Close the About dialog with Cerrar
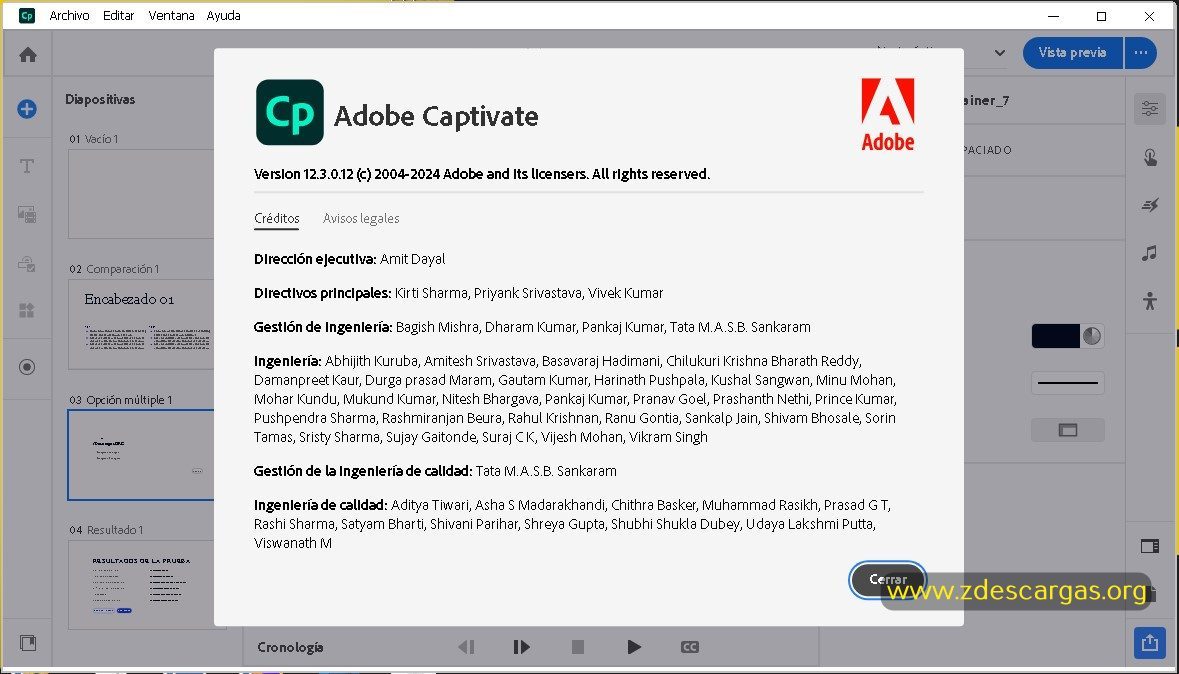The image size is (1179, 674). tap(887, 579)
